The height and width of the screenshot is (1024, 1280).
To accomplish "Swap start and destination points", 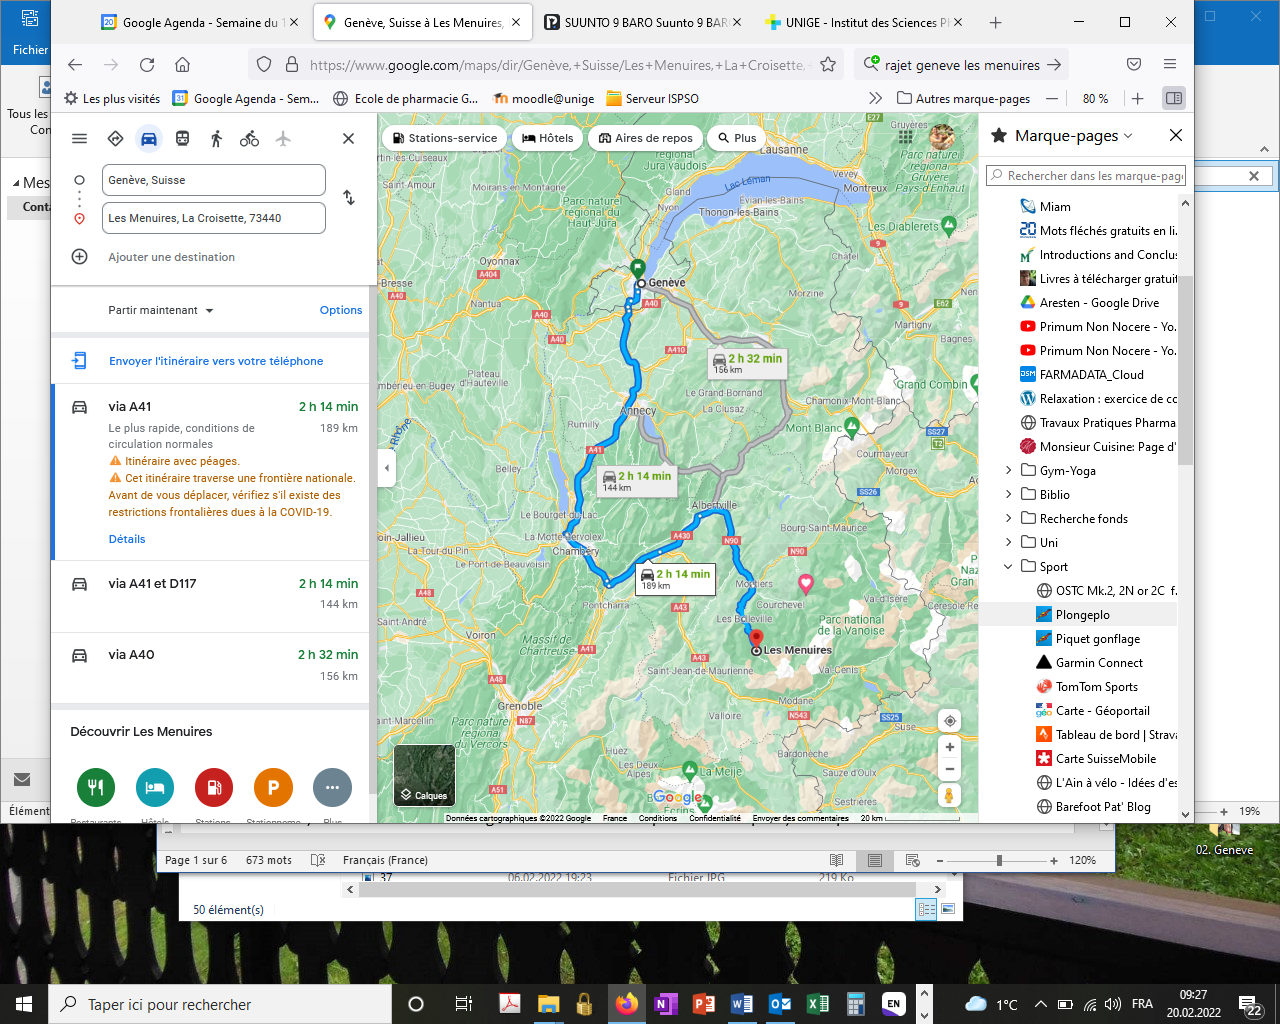I will [x=349, y=198].
